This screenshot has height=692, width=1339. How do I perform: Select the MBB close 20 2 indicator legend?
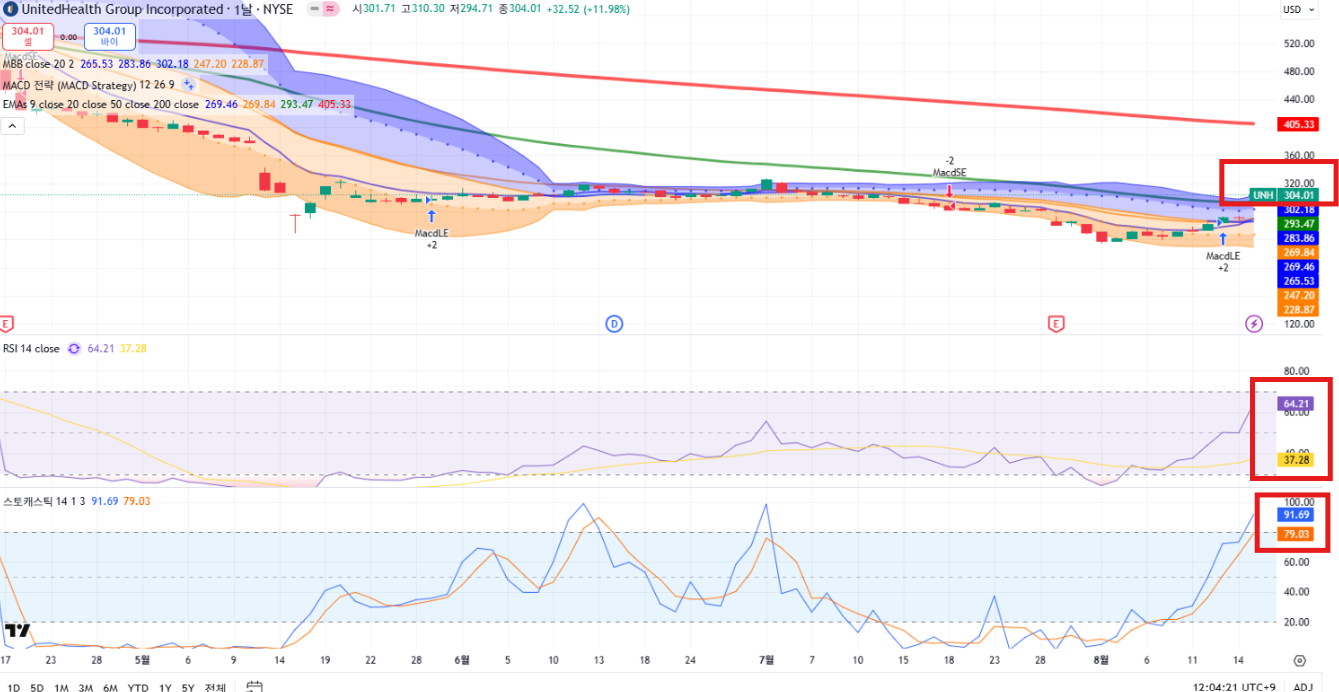40,64
